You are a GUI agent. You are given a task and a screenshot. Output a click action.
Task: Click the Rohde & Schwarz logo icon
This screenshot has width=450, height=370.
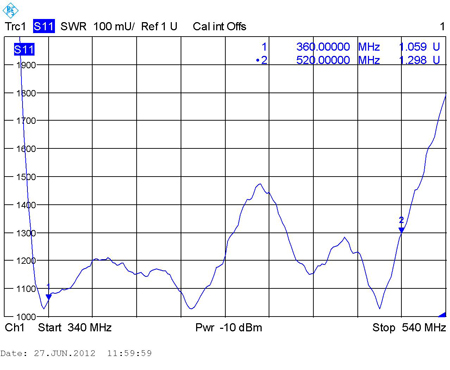pos(10,11)
